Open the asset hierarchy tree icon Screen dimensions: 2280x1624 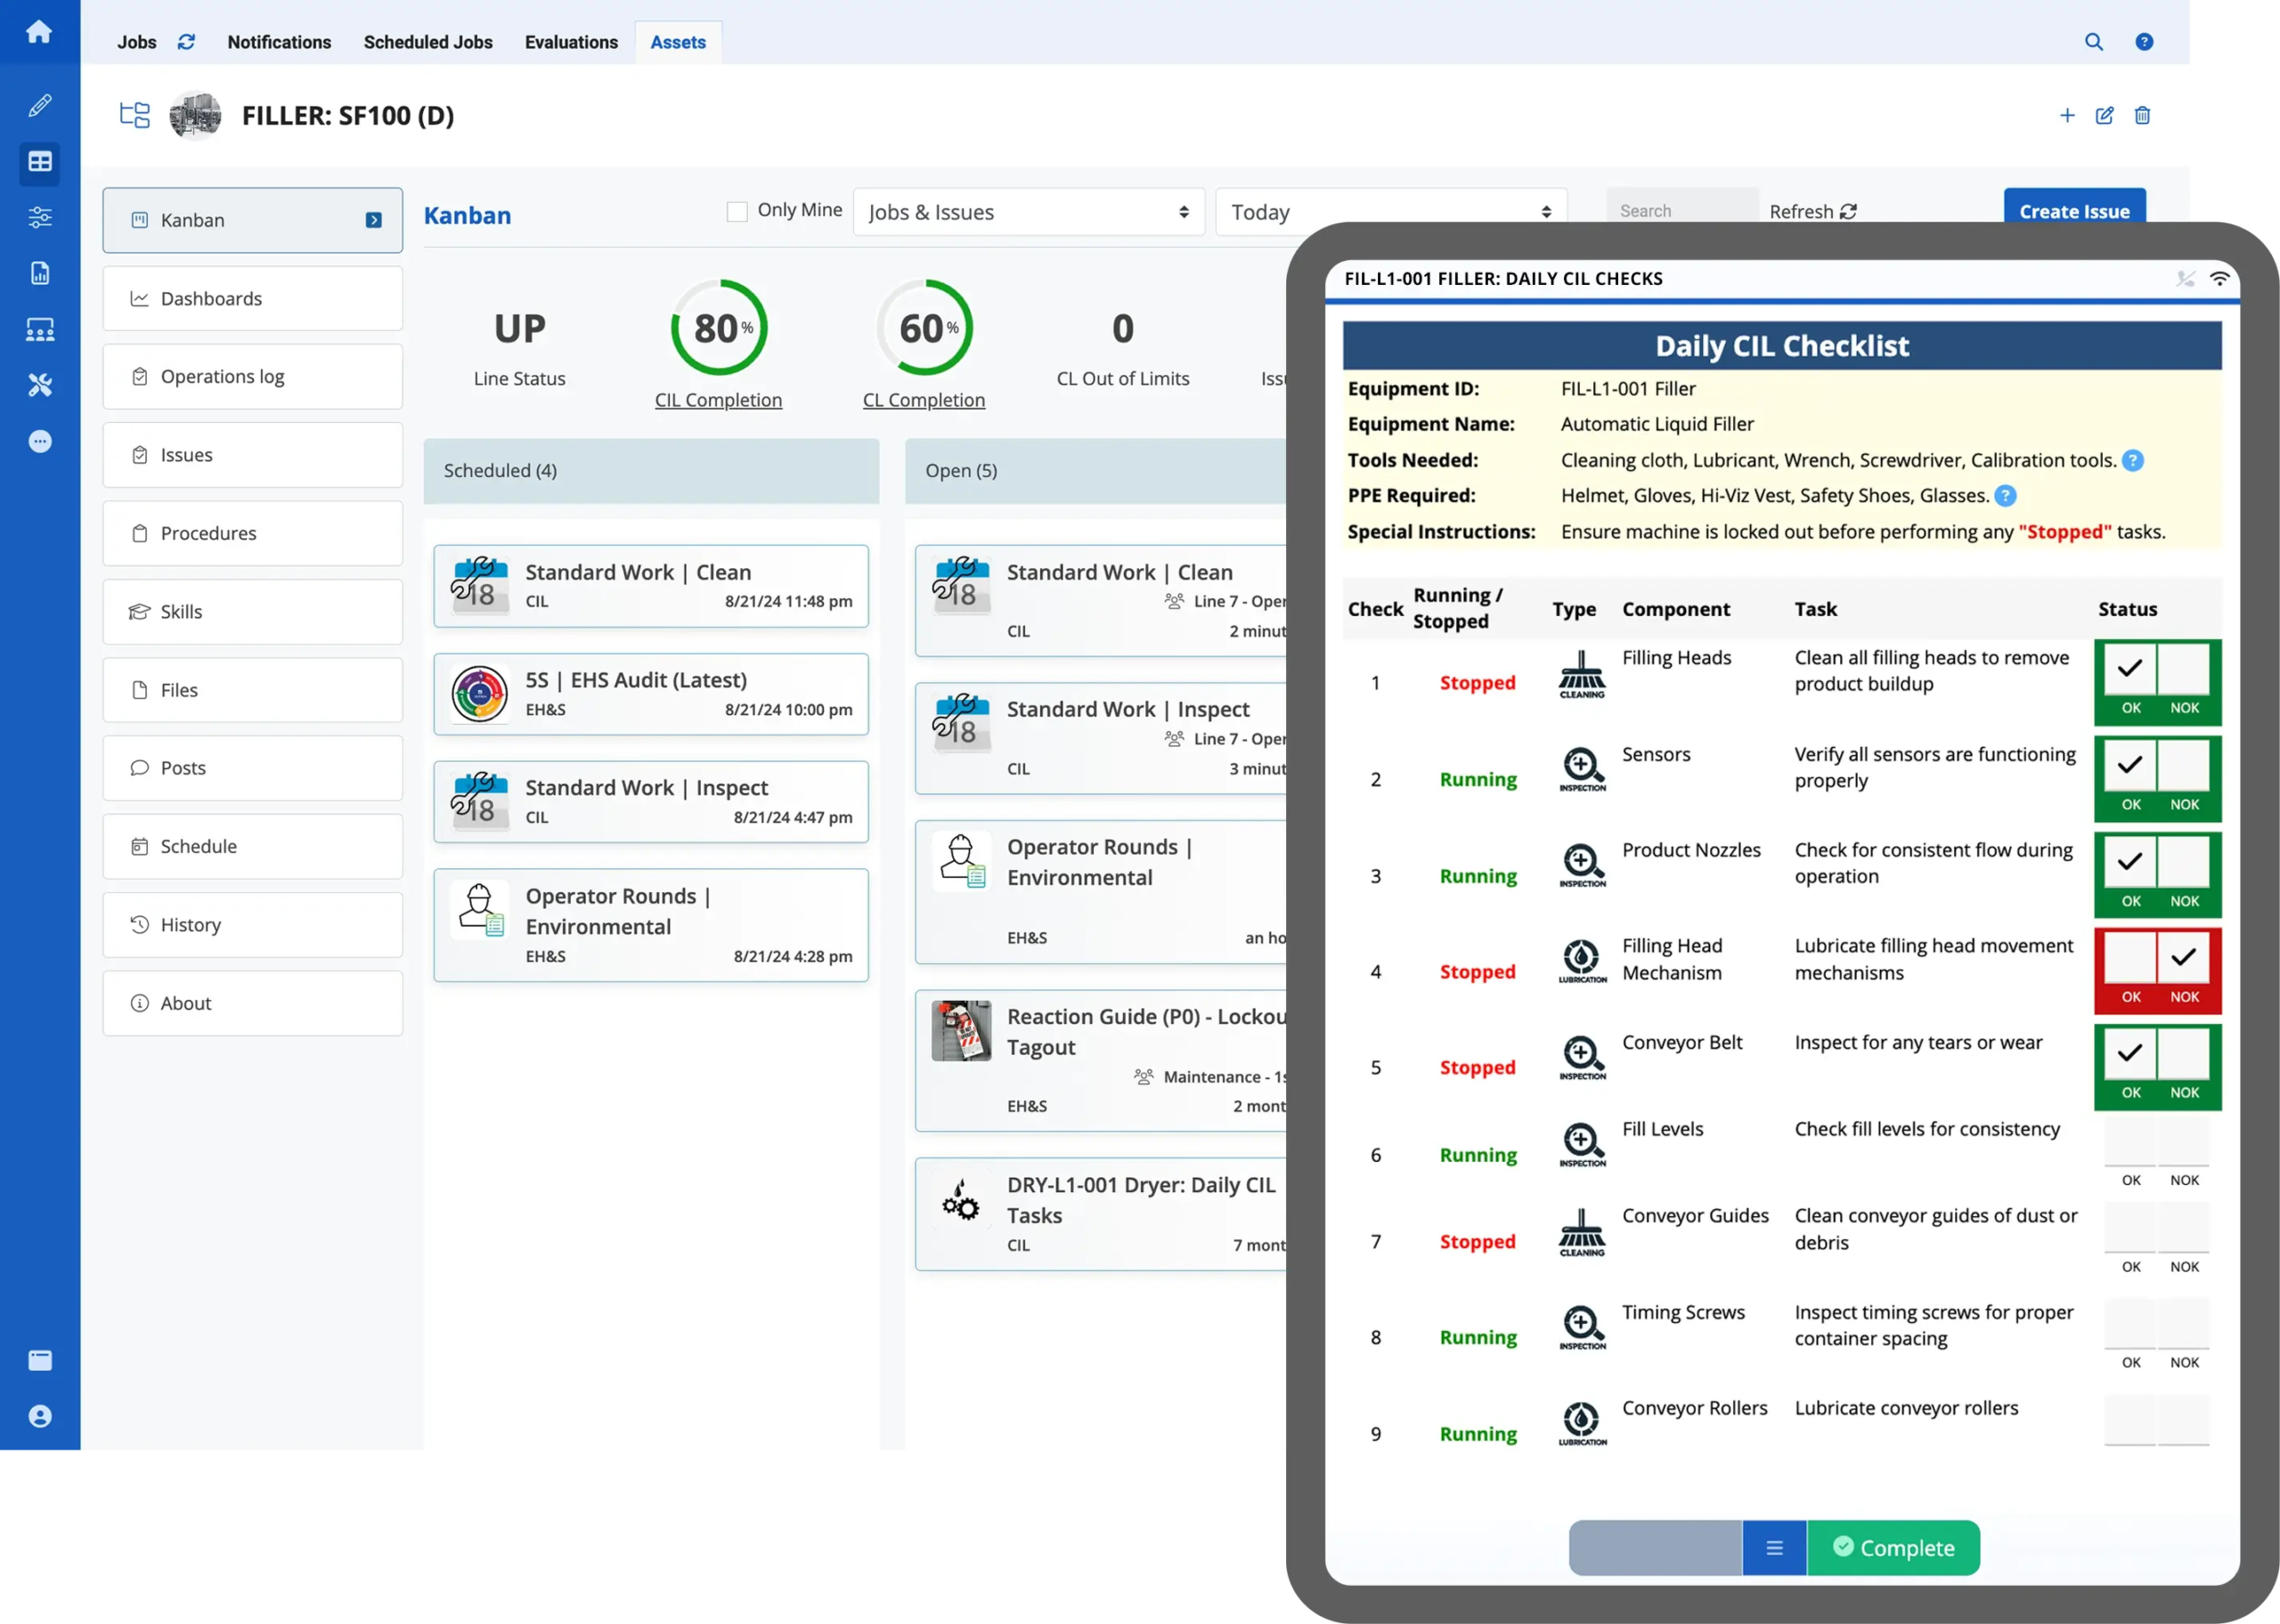pos(134,115)
